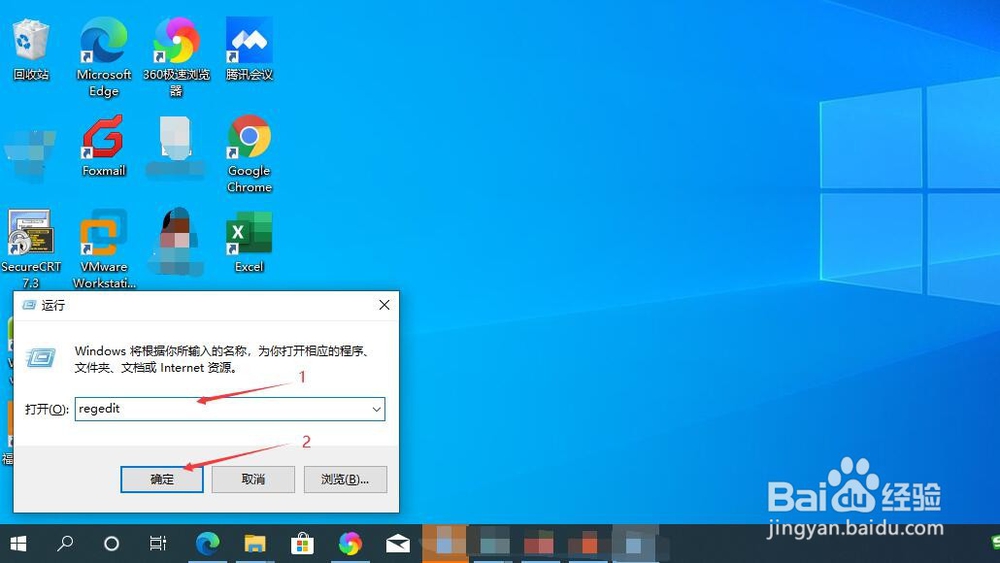Select the Excel desktop shortcut
The image size is (1000, 563).
pyautogui.click(x=249, y=242)
